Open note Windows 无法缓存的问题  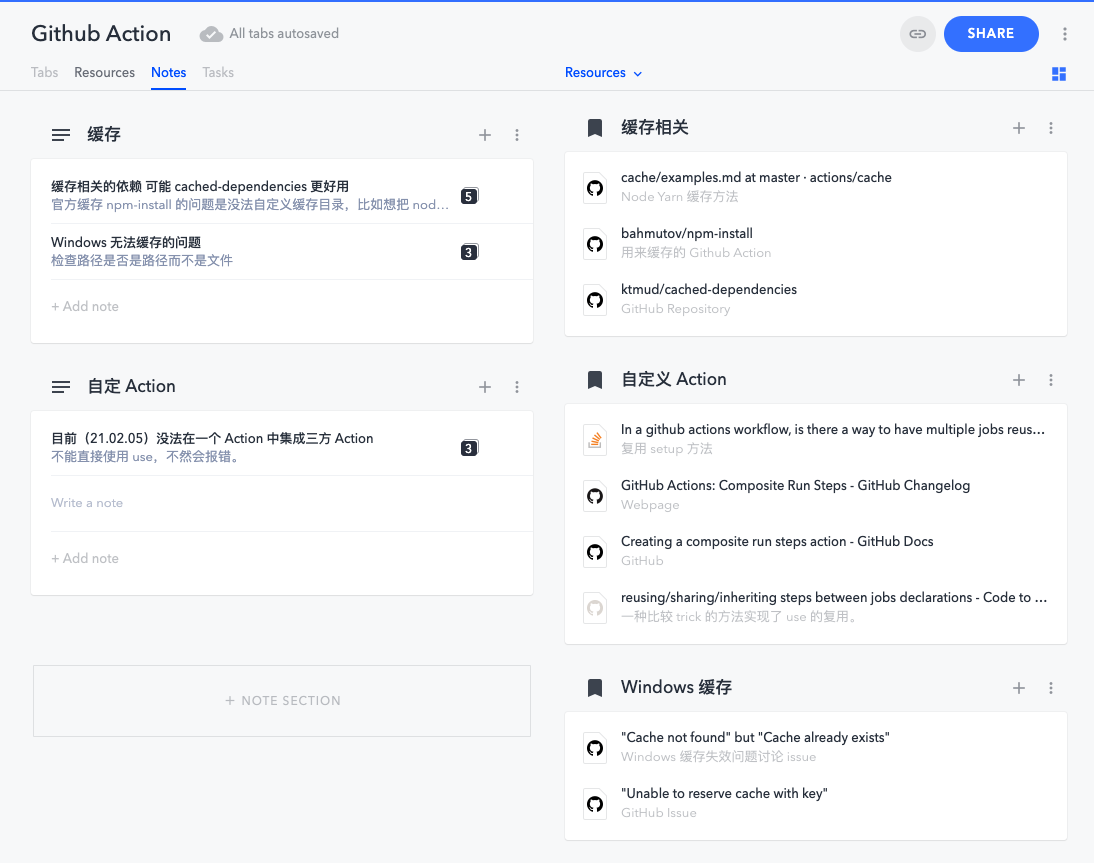(126, 242)
